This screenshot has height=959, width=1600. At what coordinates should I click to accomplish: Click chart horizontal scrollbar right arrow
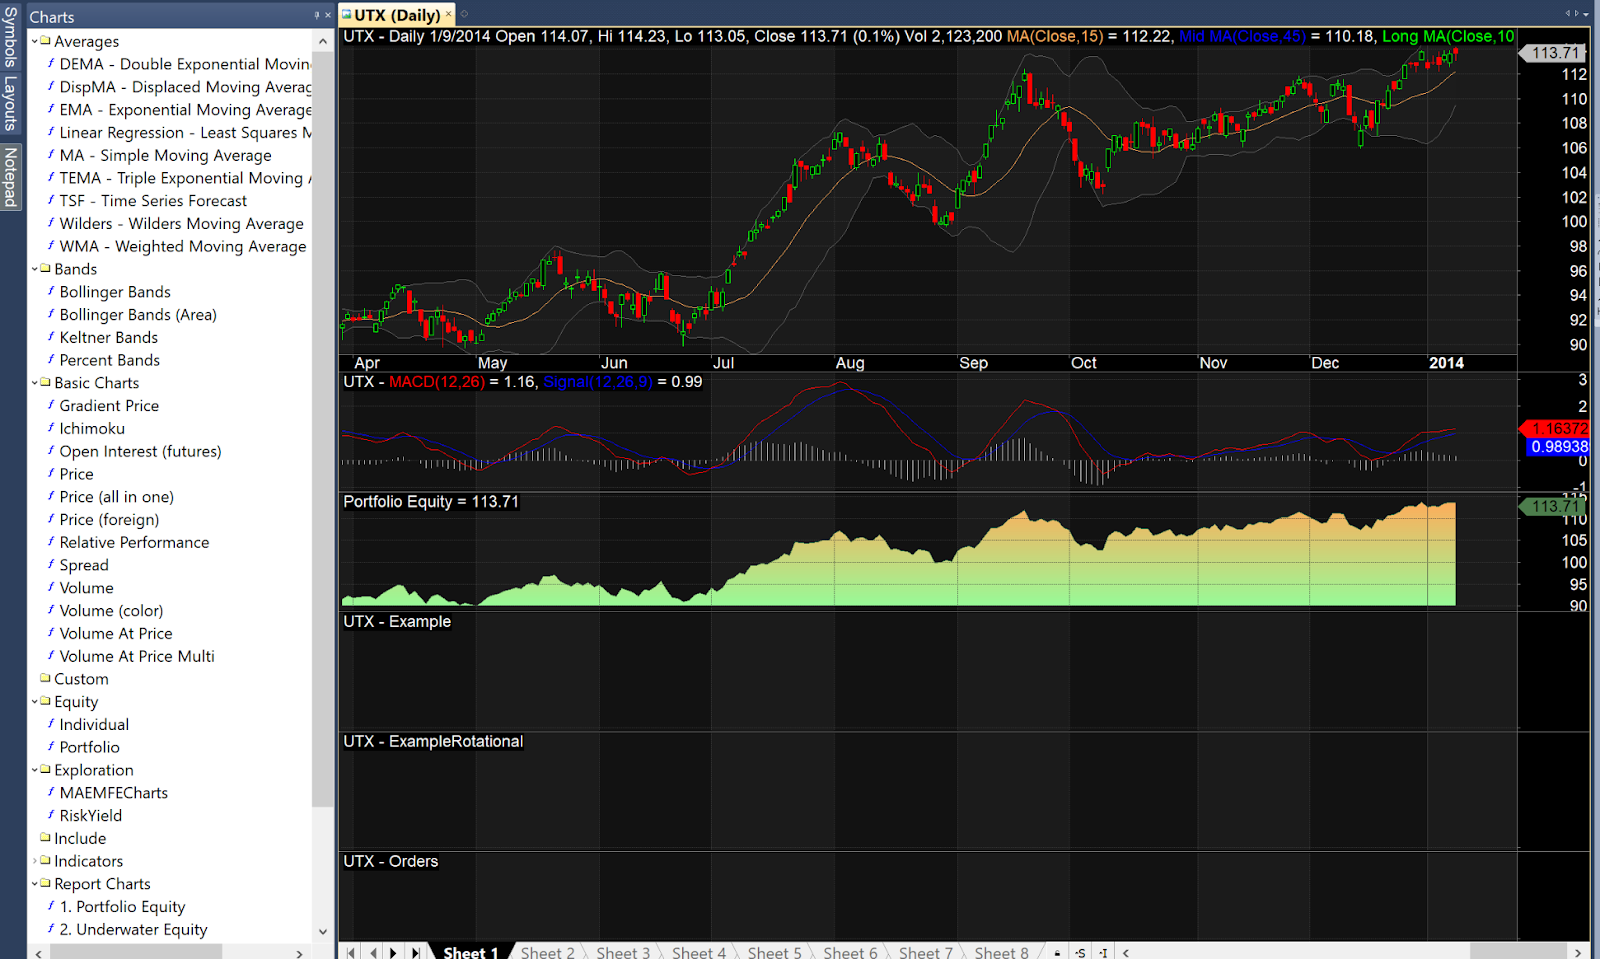click(1578, 952)
